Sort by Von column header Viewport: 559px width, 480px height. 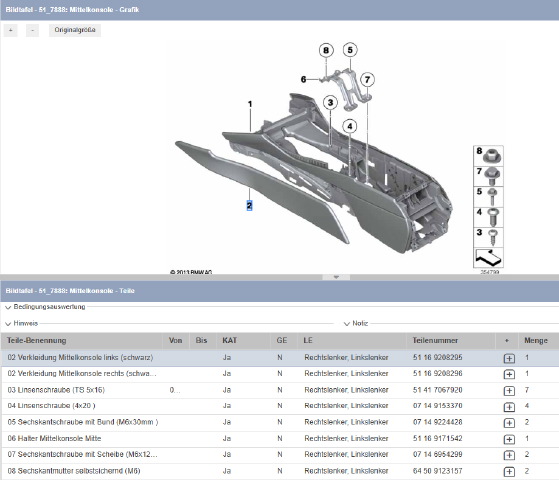coord(176,341)
